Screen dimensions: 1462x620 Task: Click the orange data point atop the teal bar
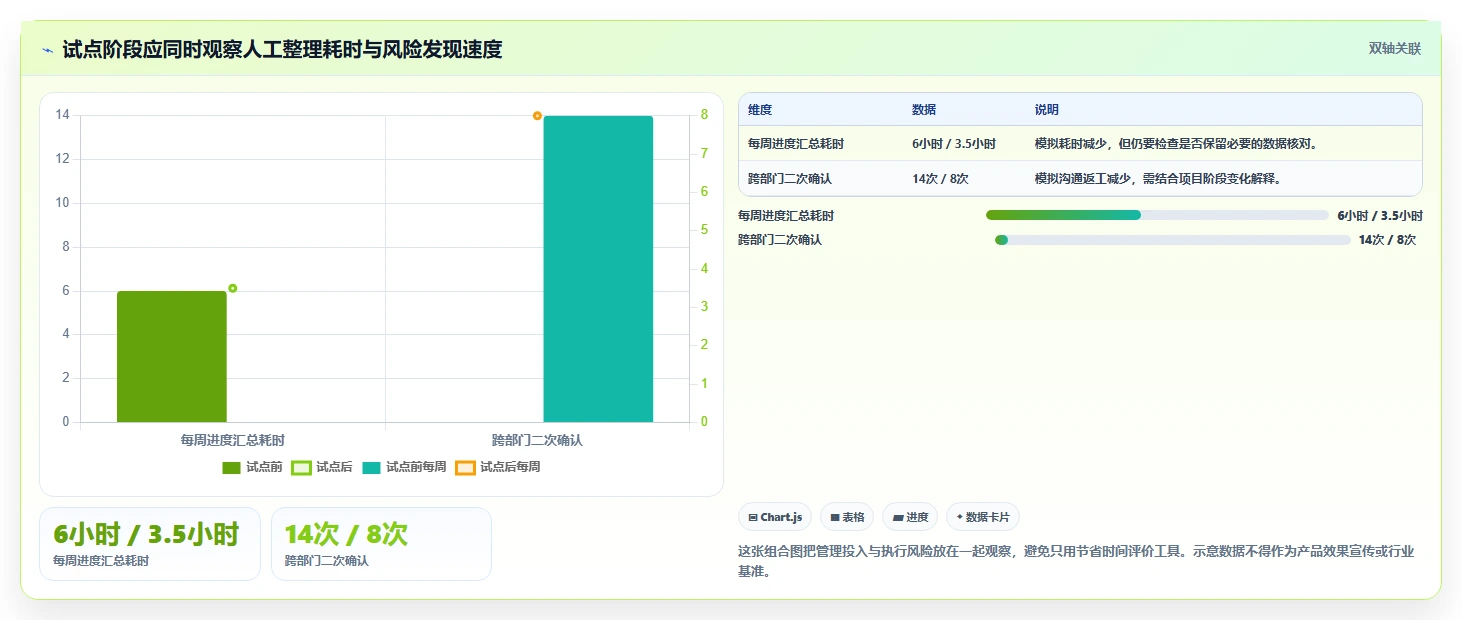pos(537,116)
